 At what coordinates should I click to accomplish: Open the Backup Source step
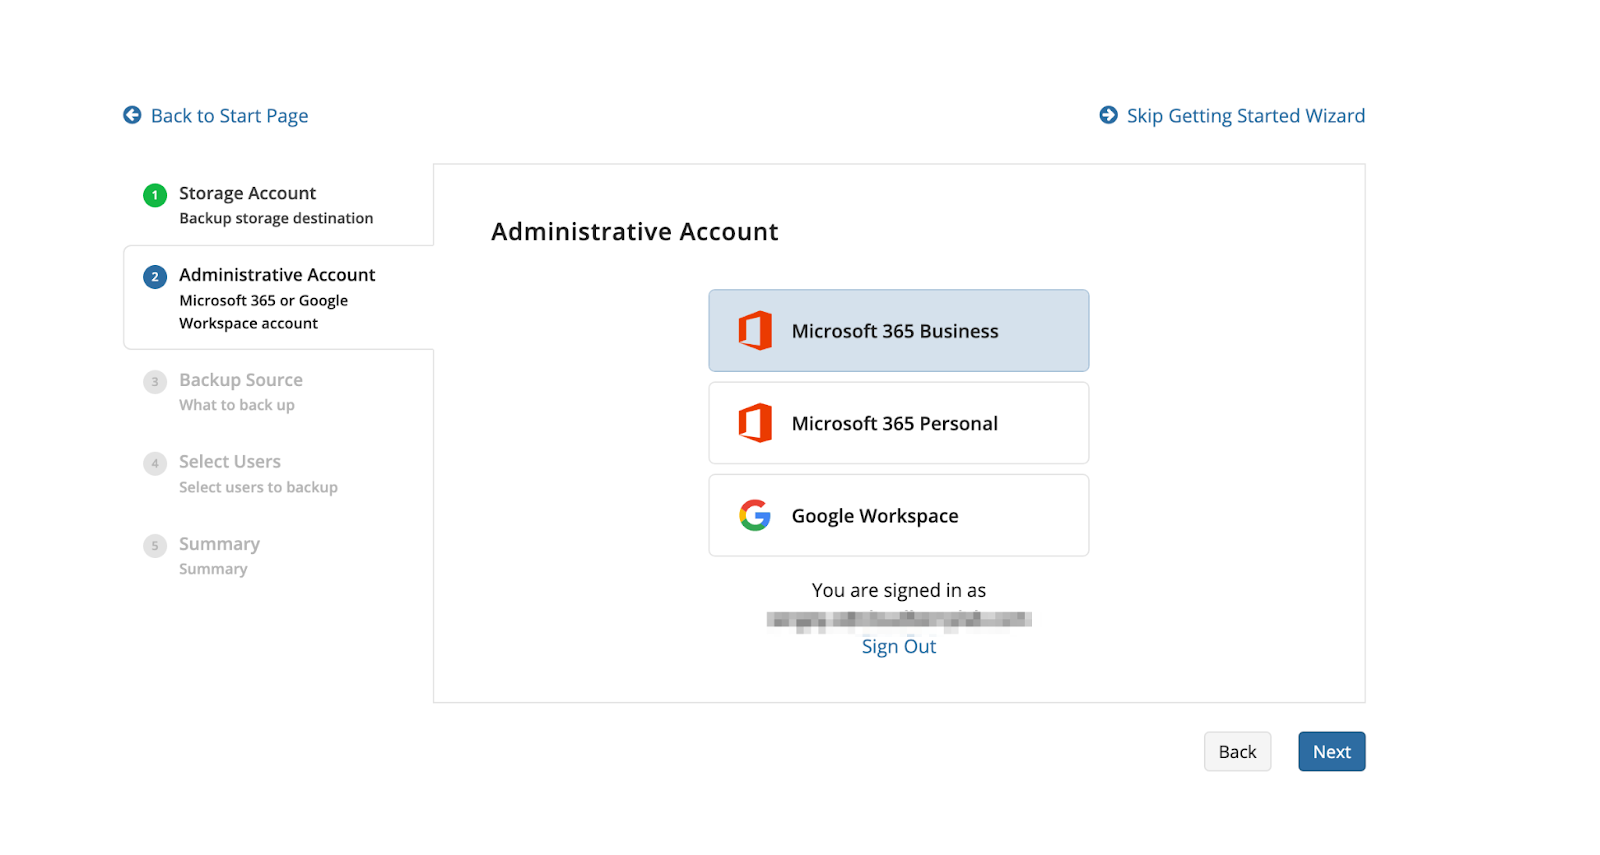pyautogui.click(x=241, y=380)
